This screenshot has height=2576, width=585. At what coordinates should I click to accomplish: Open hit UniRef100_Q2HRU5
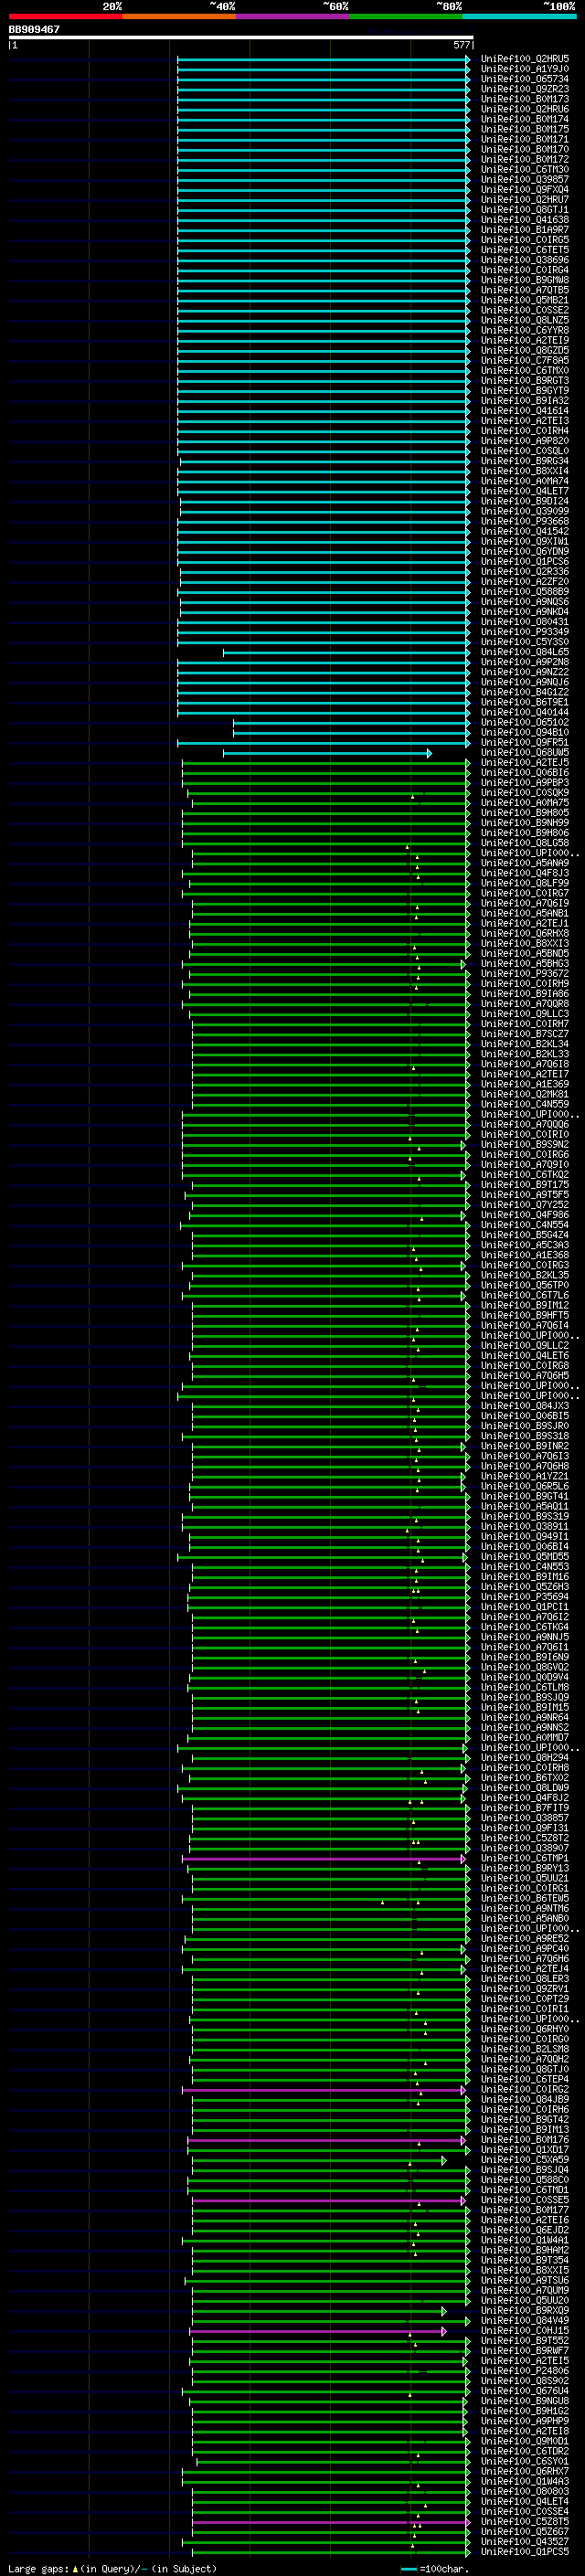[x=525, y=59]
